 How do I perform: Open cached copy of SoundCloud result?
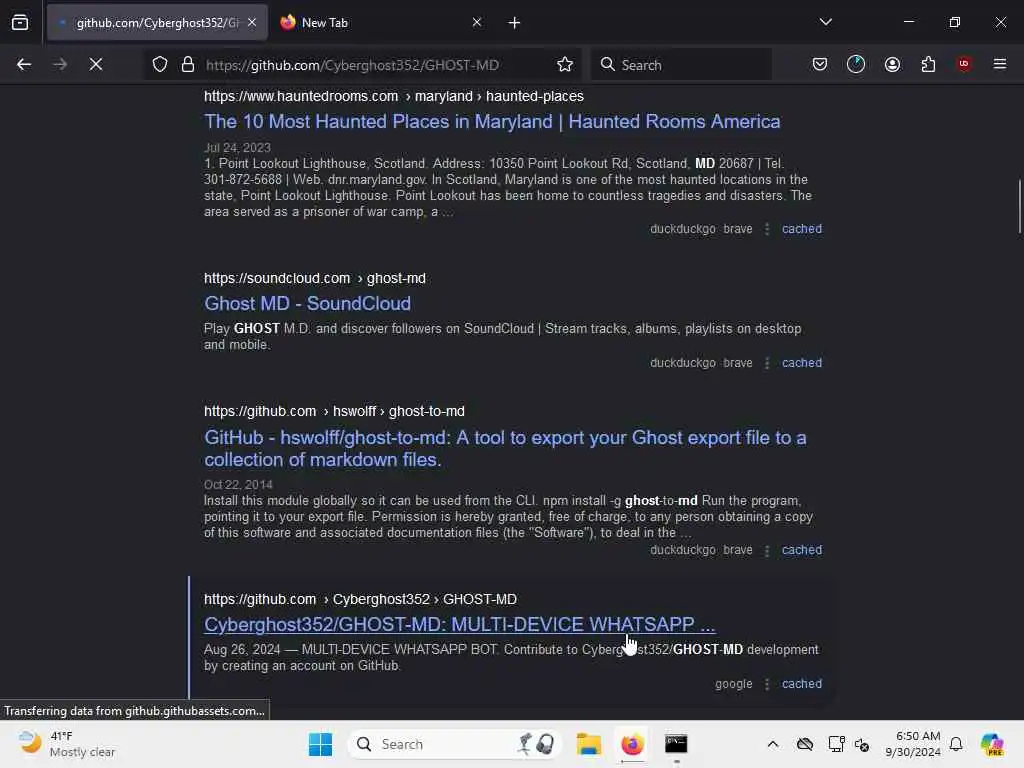[x=802, y=363]
